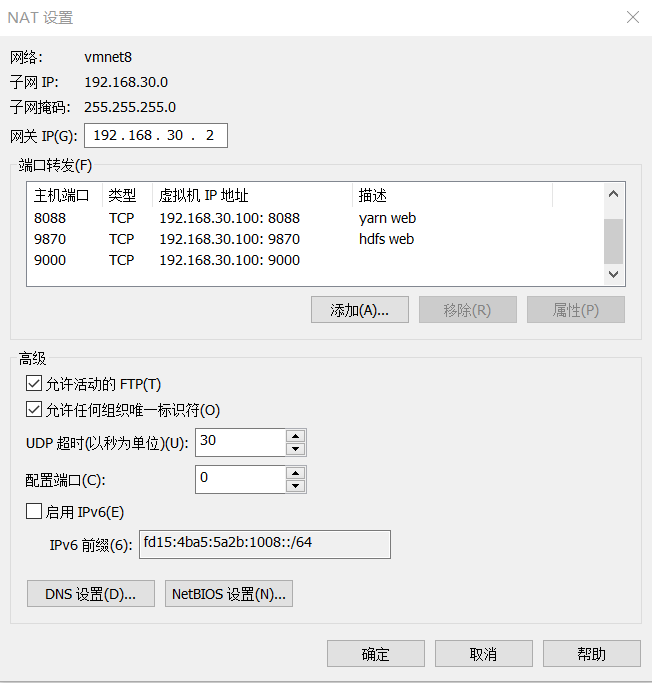Increase the UDP timeout value with up arrow

point(295,436)
